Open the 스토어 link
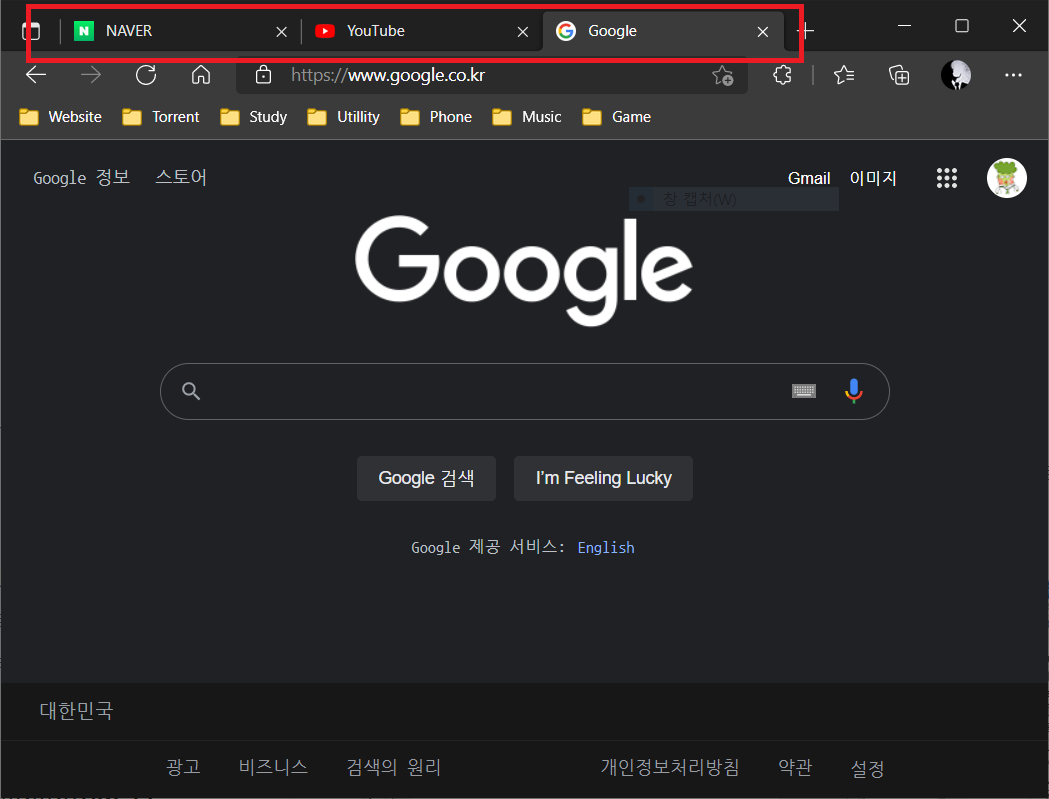The height and width of the screenshot is (799, 1049). [x=181, y=177]
